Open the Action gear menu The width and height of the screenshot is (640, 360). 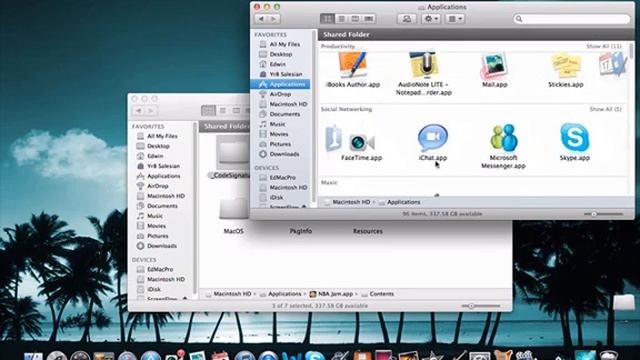(431, 19)
